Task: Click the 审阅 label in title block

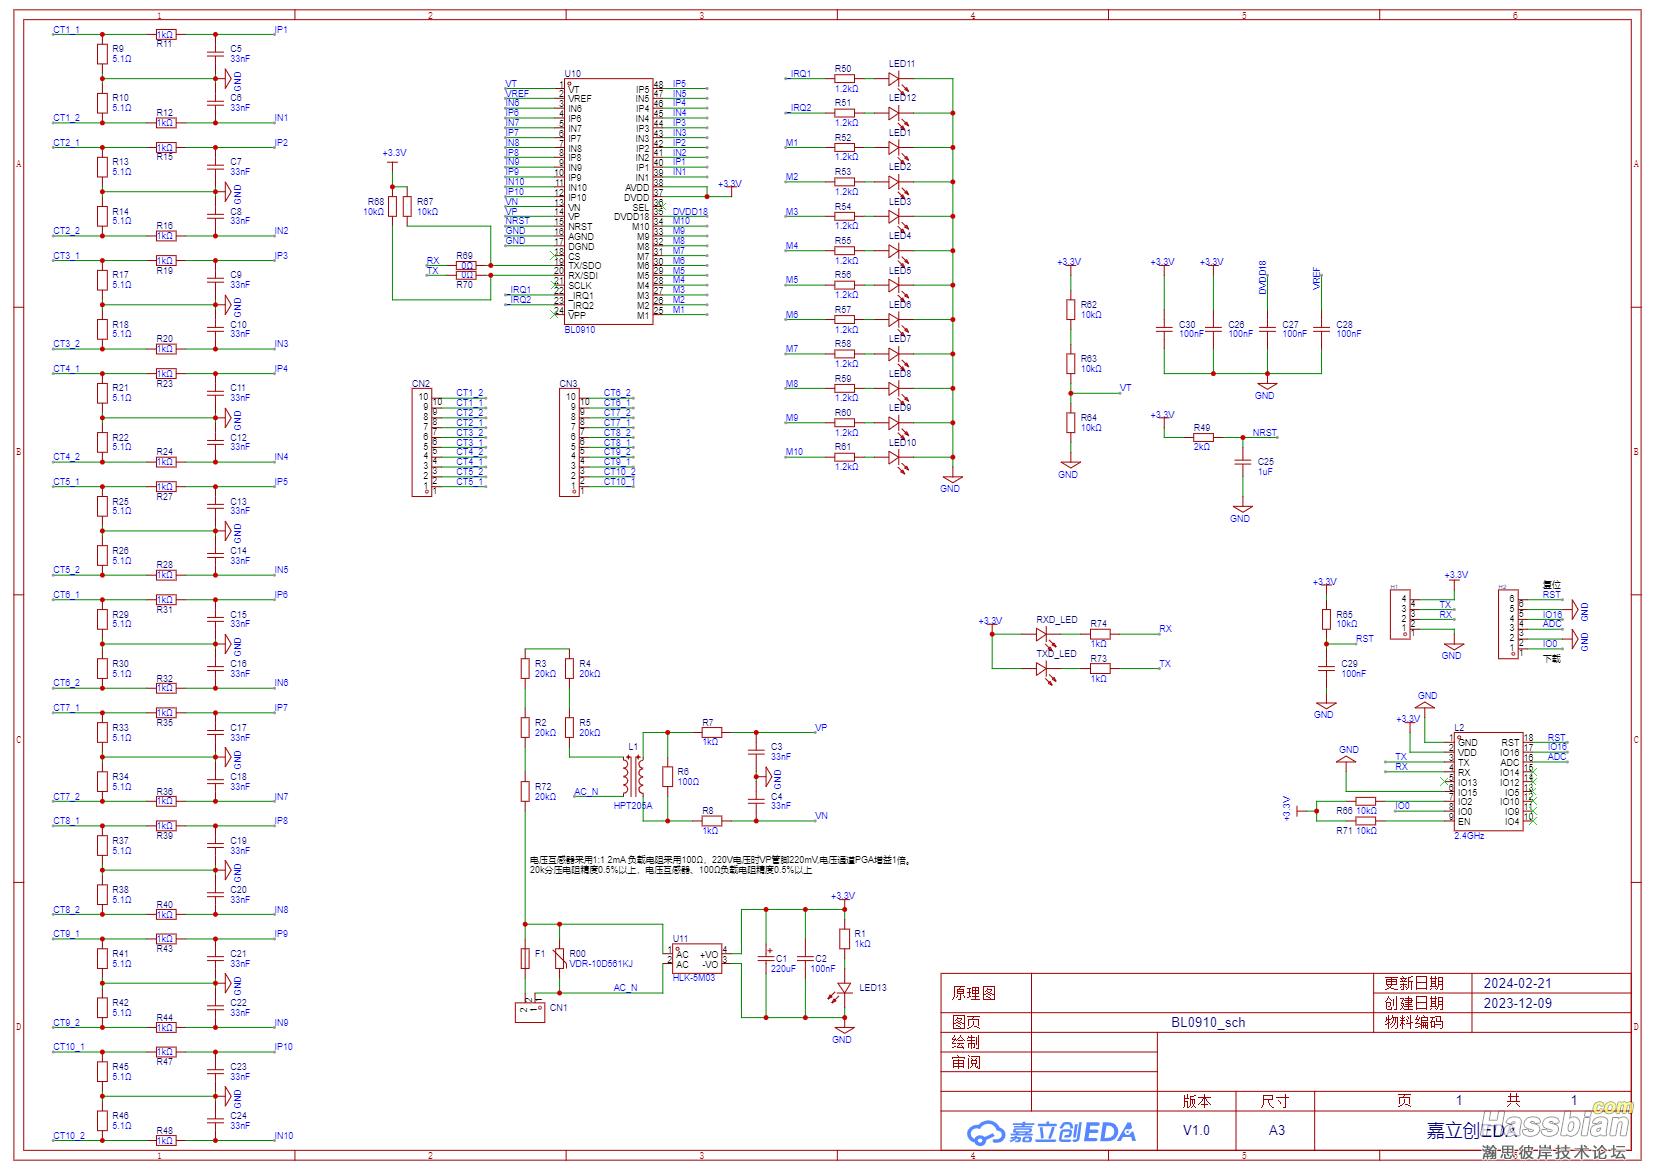Action: point(966,1063)
